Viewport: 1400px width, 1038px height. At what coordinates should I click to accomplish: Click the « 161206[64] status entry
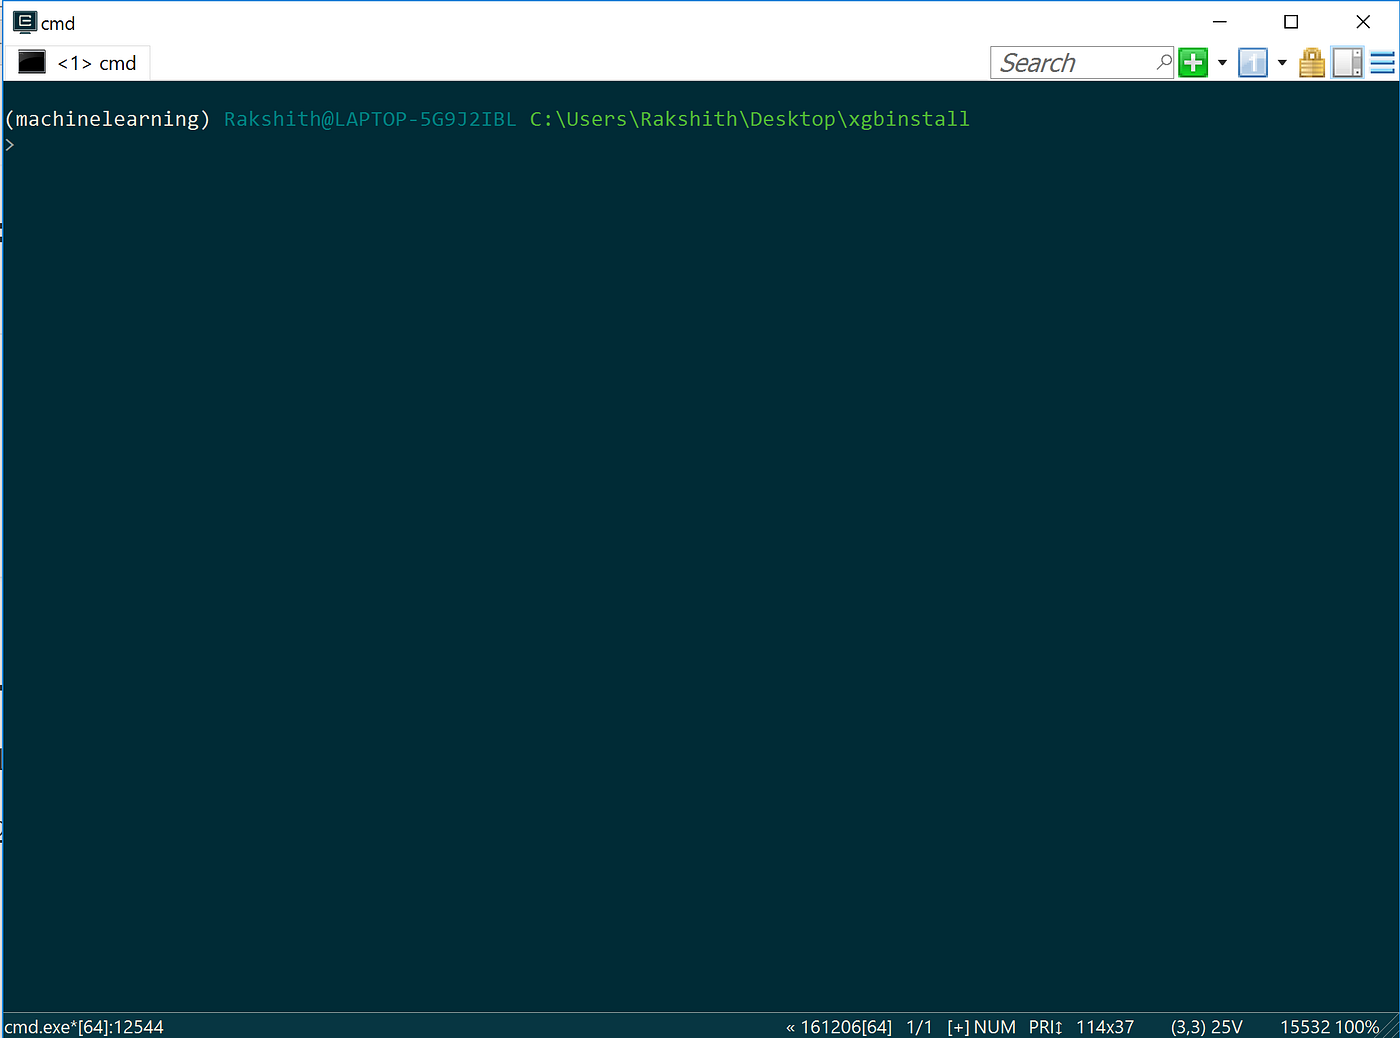[839, 1027]
